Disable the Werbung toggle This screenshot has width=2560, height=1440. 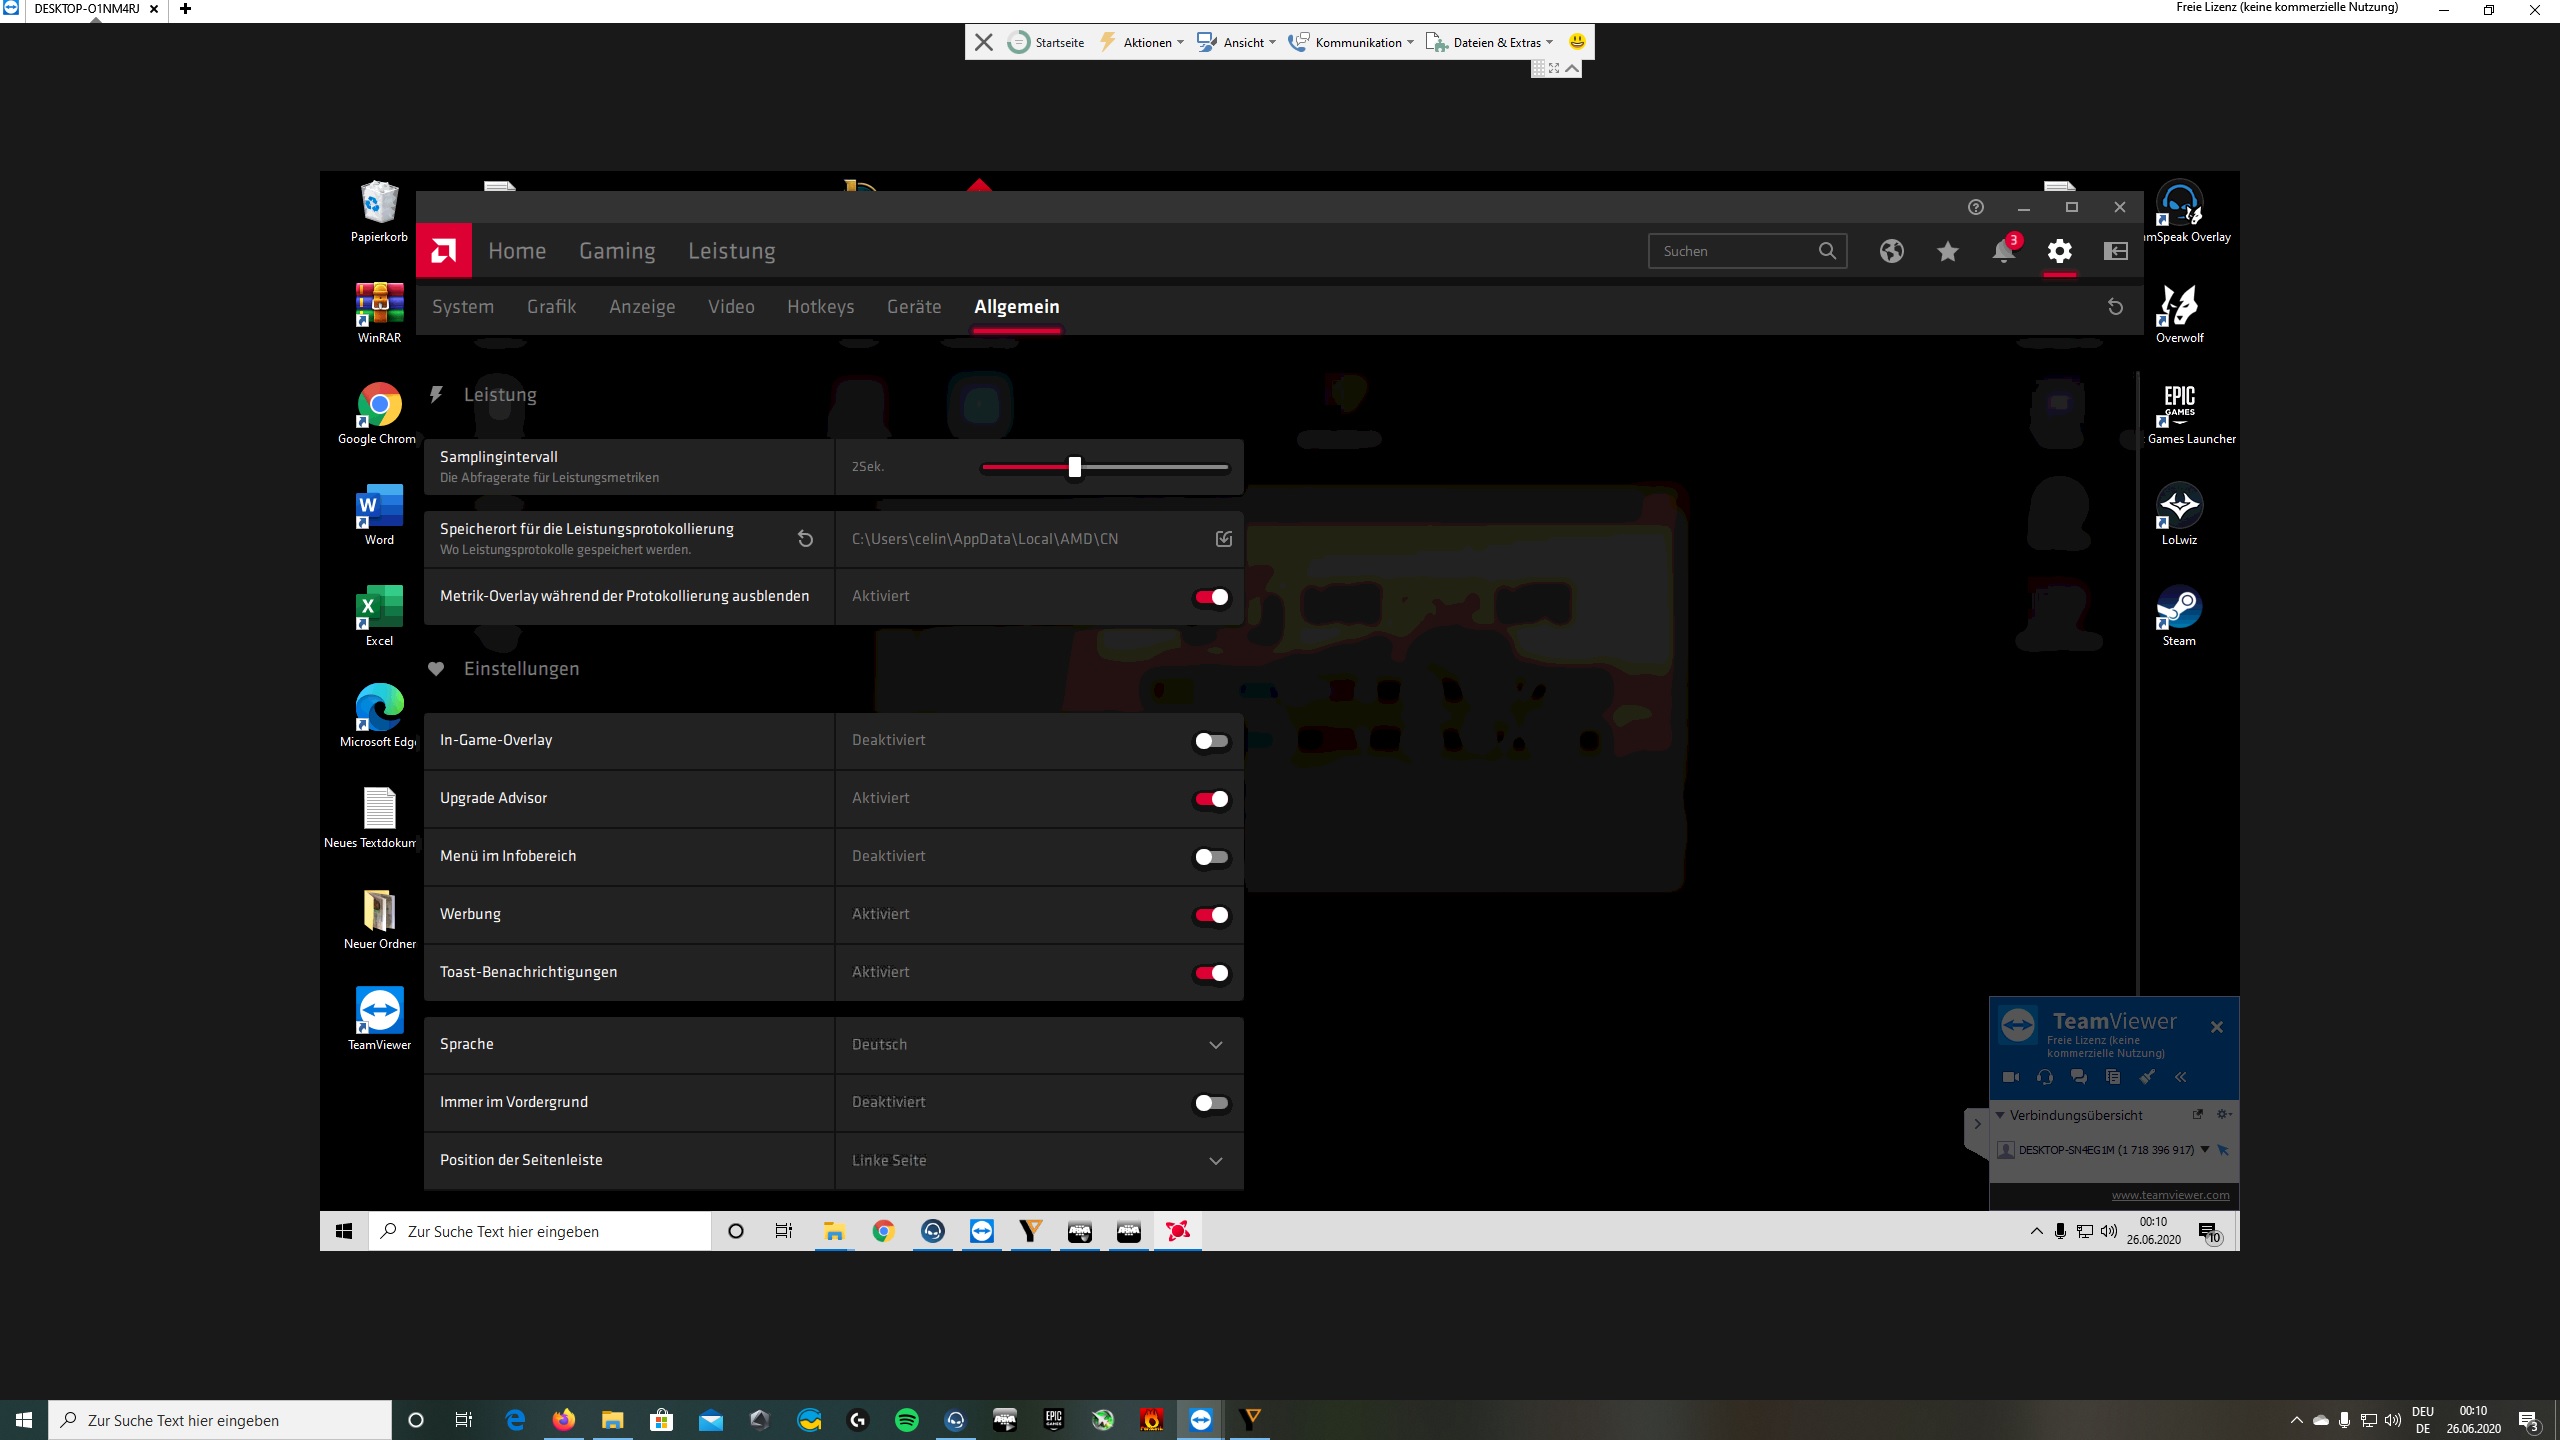[x=1211, y=915]
